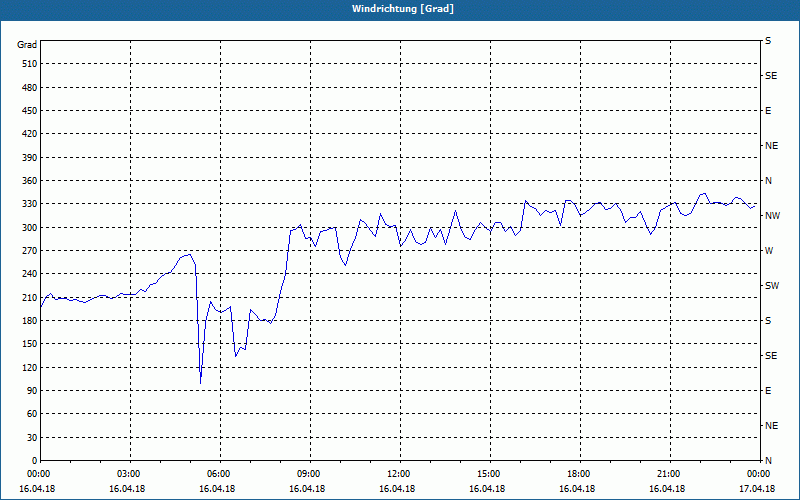Select the Grad unit label on left axis

(27, 45)
